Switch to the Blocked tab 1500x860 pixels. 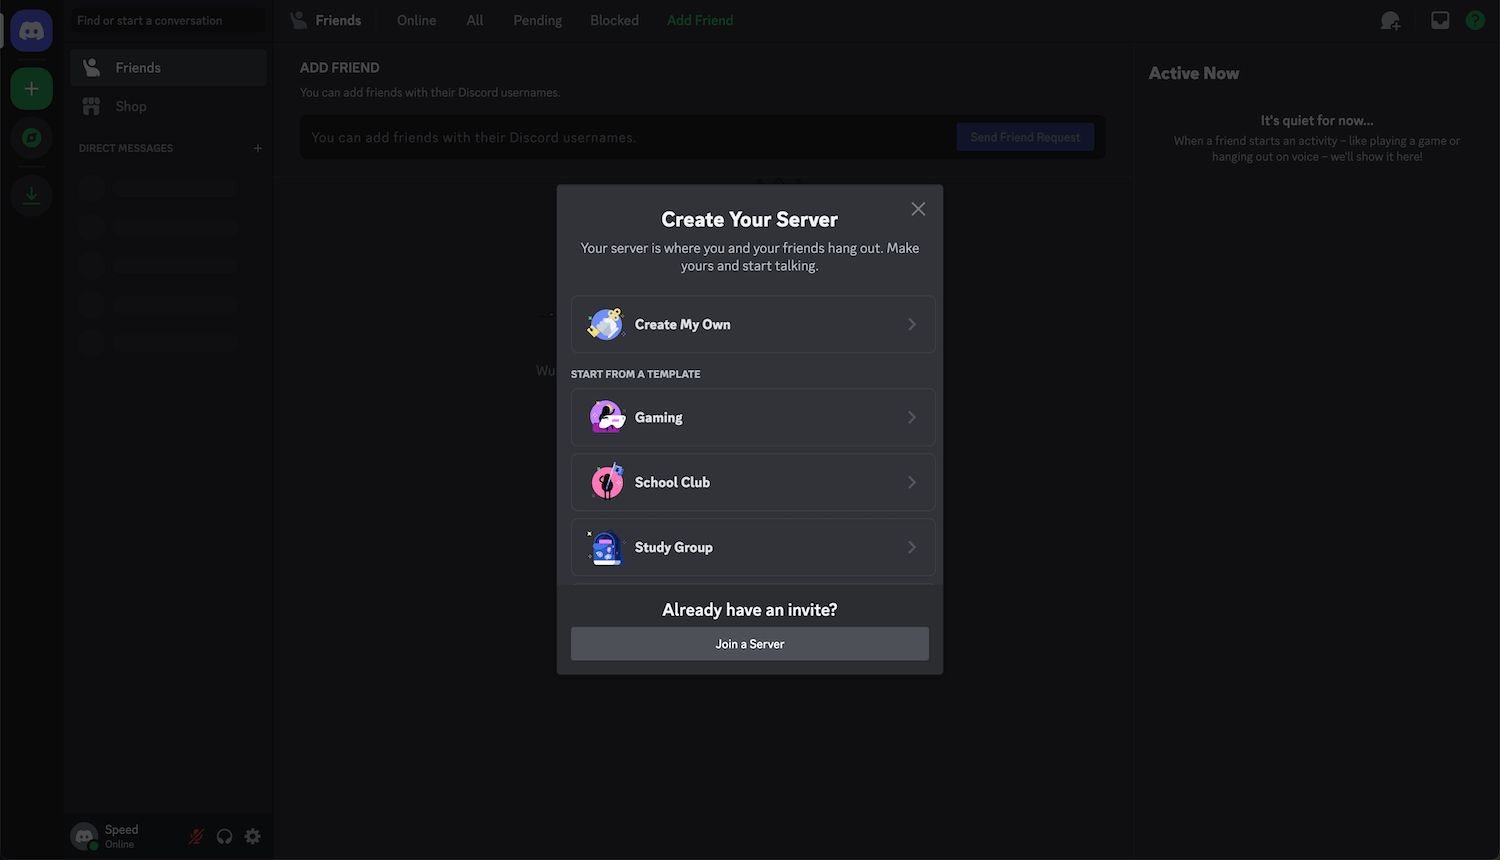pyautogui.click(x=614, y=20)
